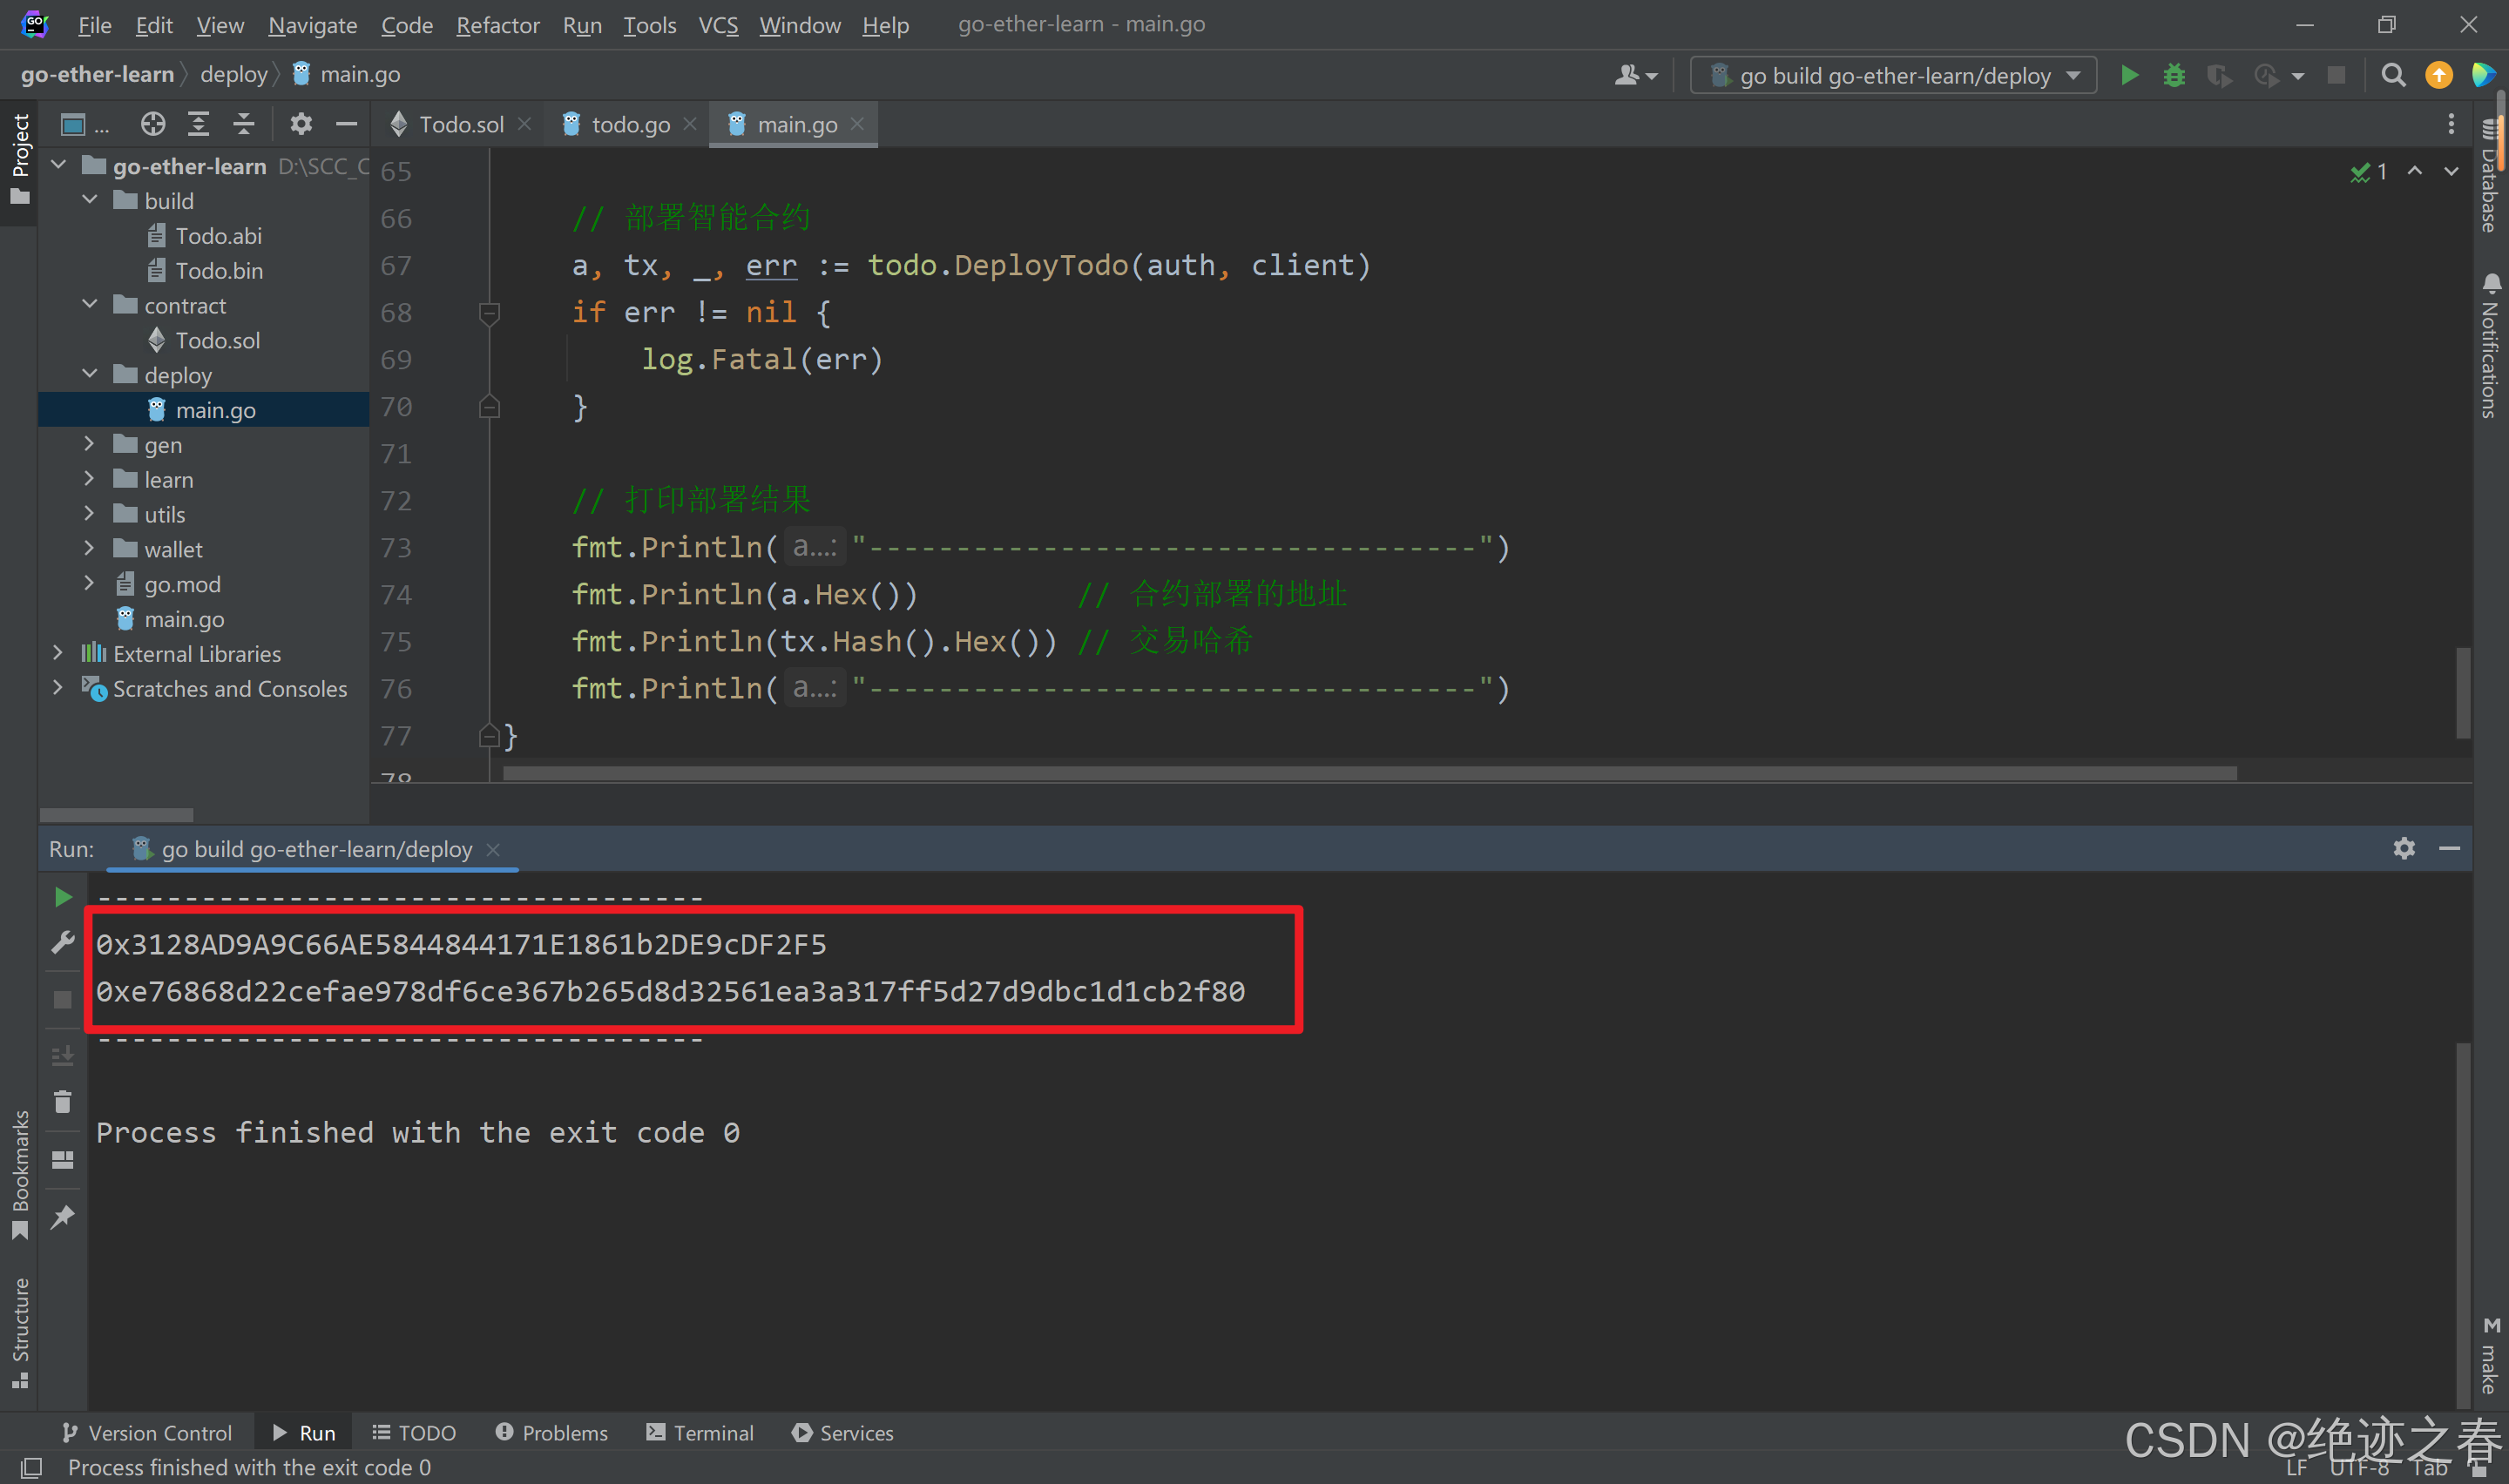2509x1484 pixels.
Task: Click the profiler run icon
Action: point(2267,75)
